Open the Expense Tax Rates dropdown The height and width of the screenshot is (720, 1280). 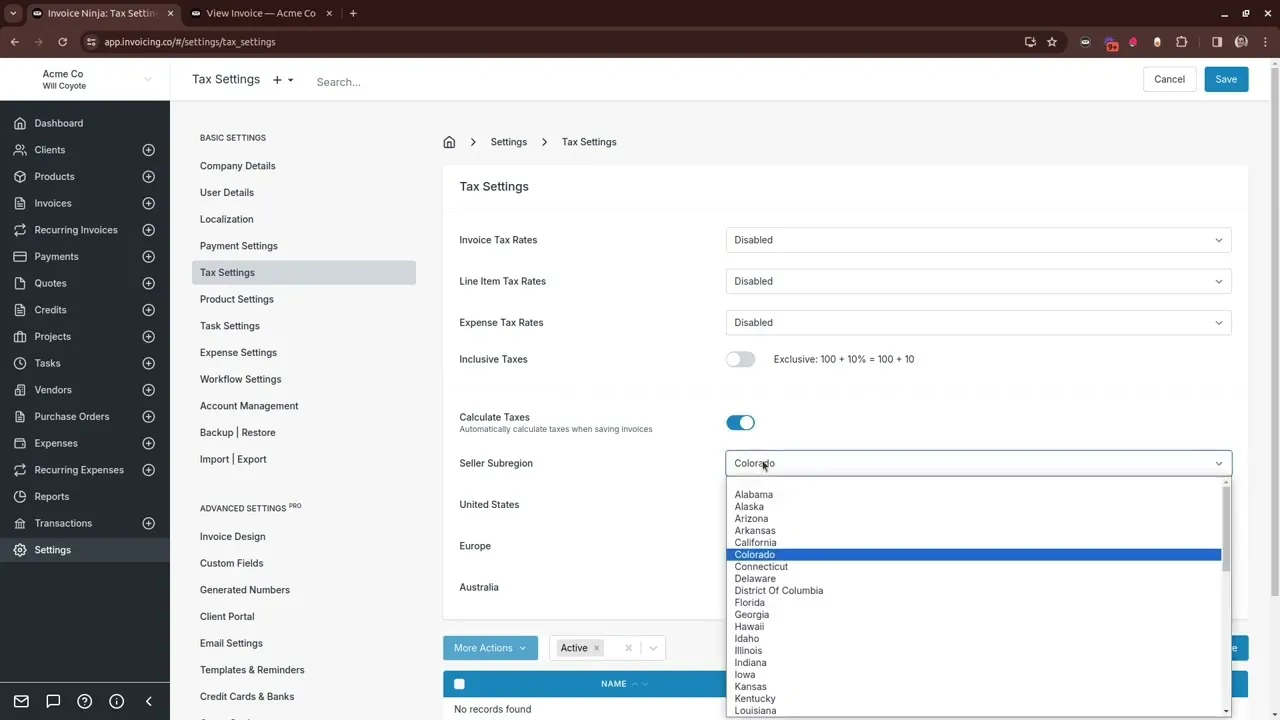coord(979,323)
